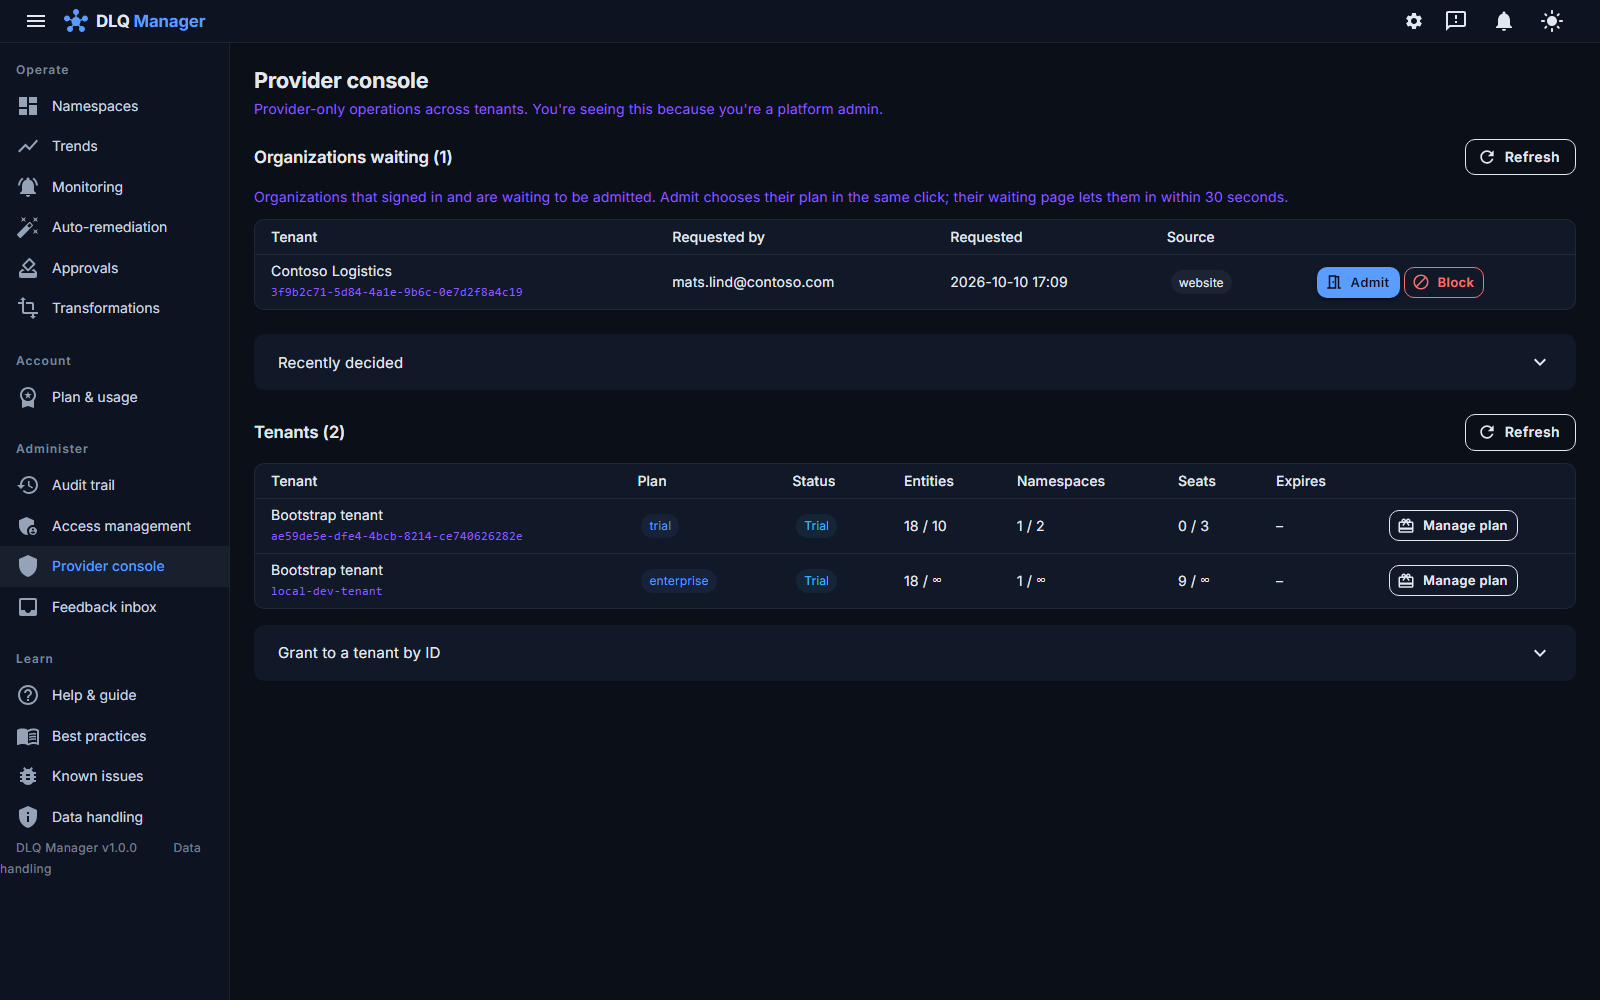
Task: Open the hamburger navigation menu
Action: tap(36, 21)
